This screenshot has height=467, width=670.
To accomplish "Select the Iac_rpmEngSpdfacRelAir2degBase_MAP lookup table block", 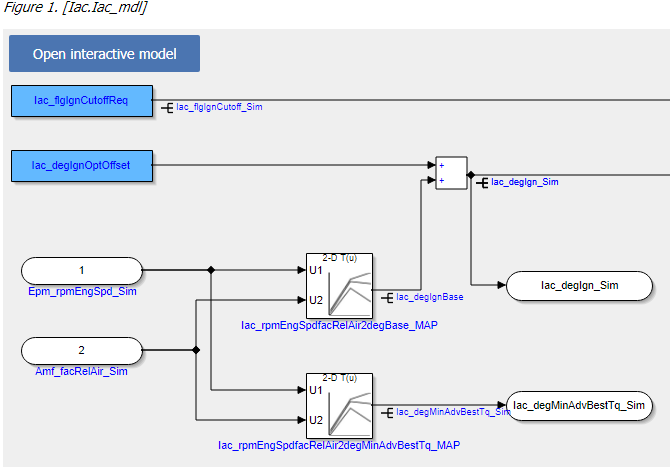I will (339, 285).
